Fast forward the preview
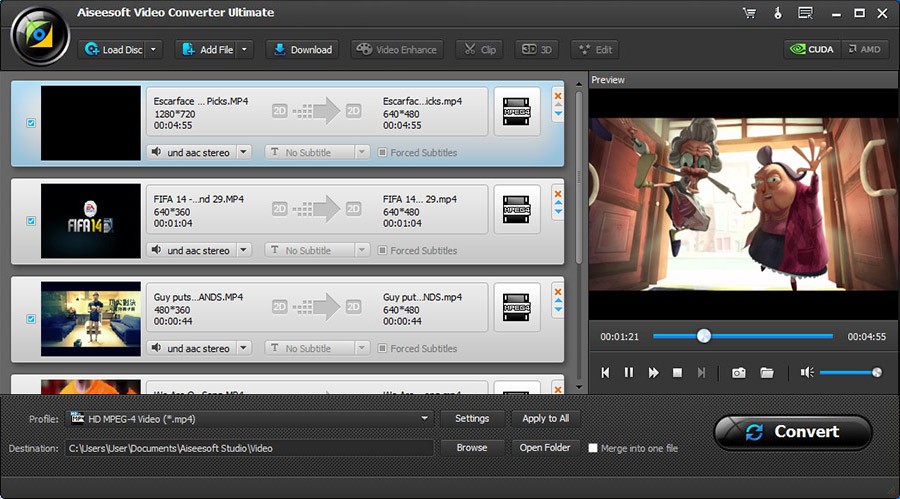This screenshot has height=499, width=900. pos(653,373)
